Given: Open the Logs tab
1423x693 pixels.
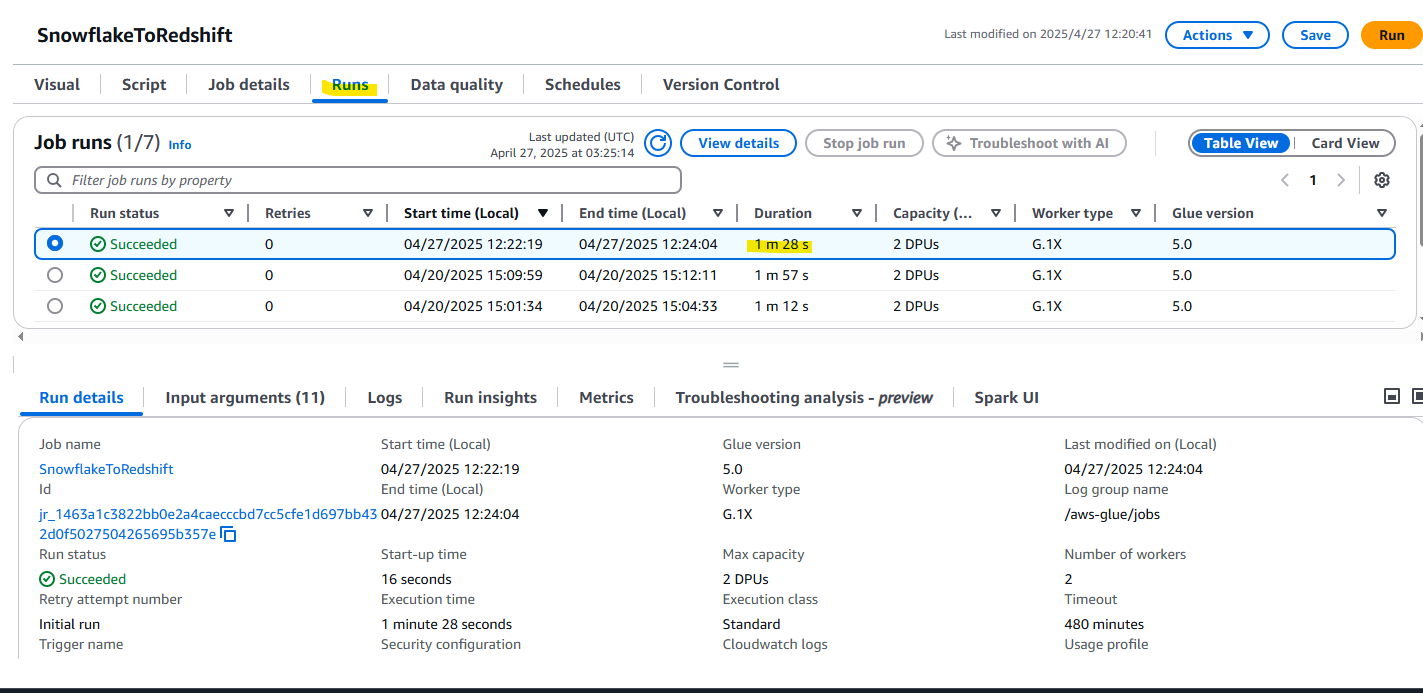Looking at the screenshot, I should pyautogui.click(x=385, y=397).
